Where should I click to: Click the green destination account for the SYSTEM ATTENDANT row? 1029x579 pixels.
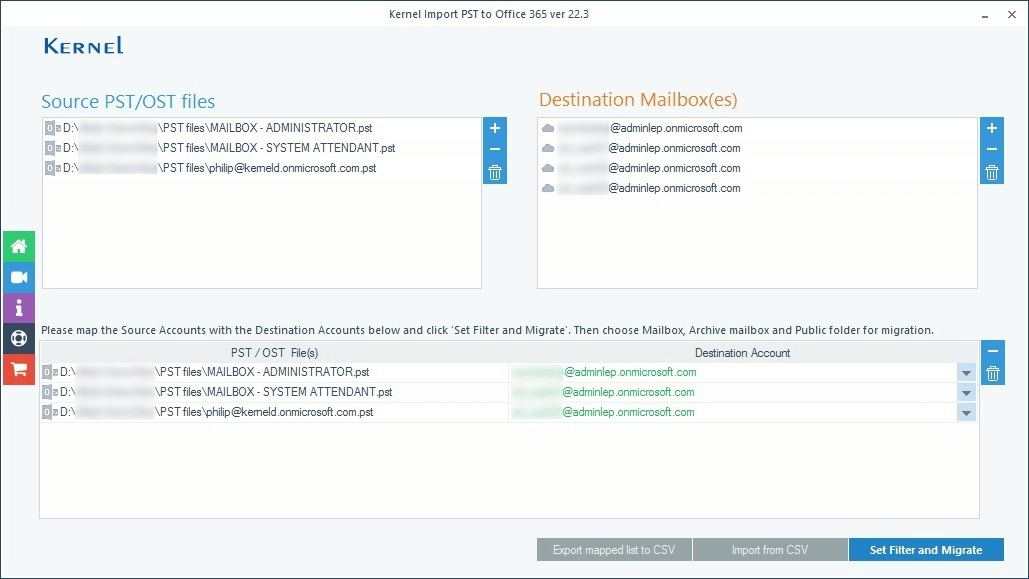click(x=602, y=393)
